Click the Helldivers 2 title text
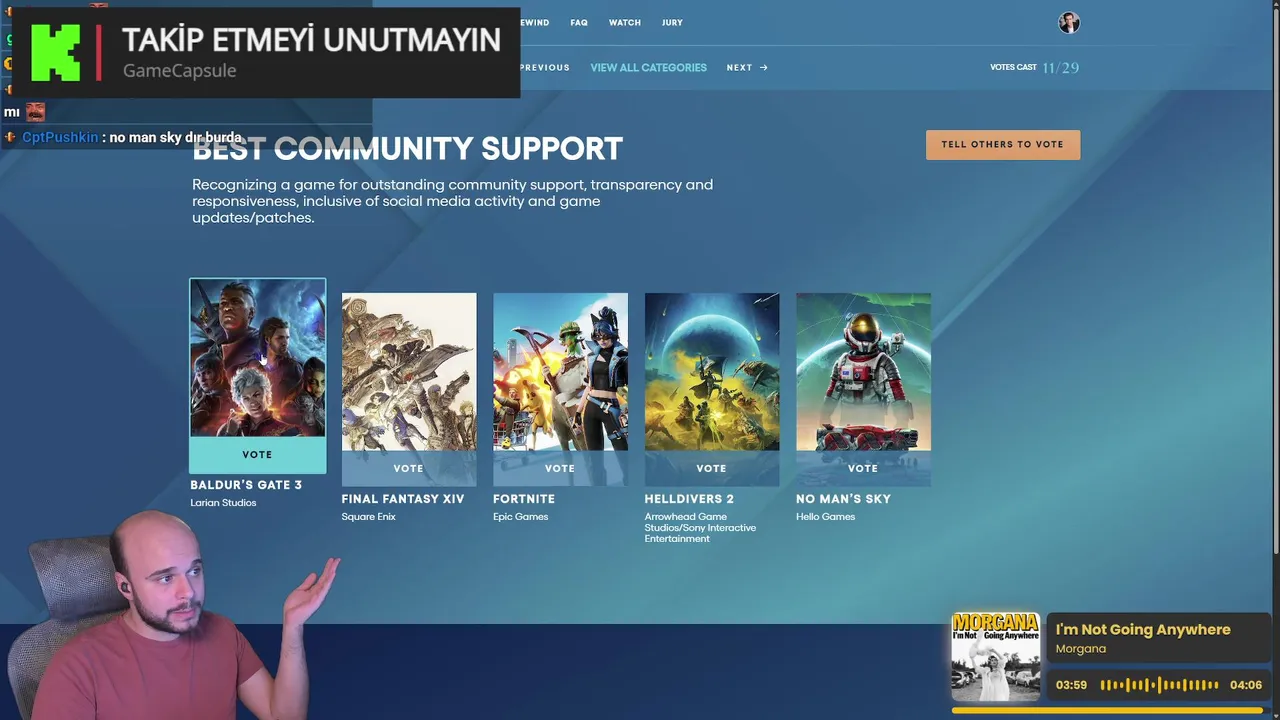The height and width of the screenshot is (720, 1280). (689, 499)
